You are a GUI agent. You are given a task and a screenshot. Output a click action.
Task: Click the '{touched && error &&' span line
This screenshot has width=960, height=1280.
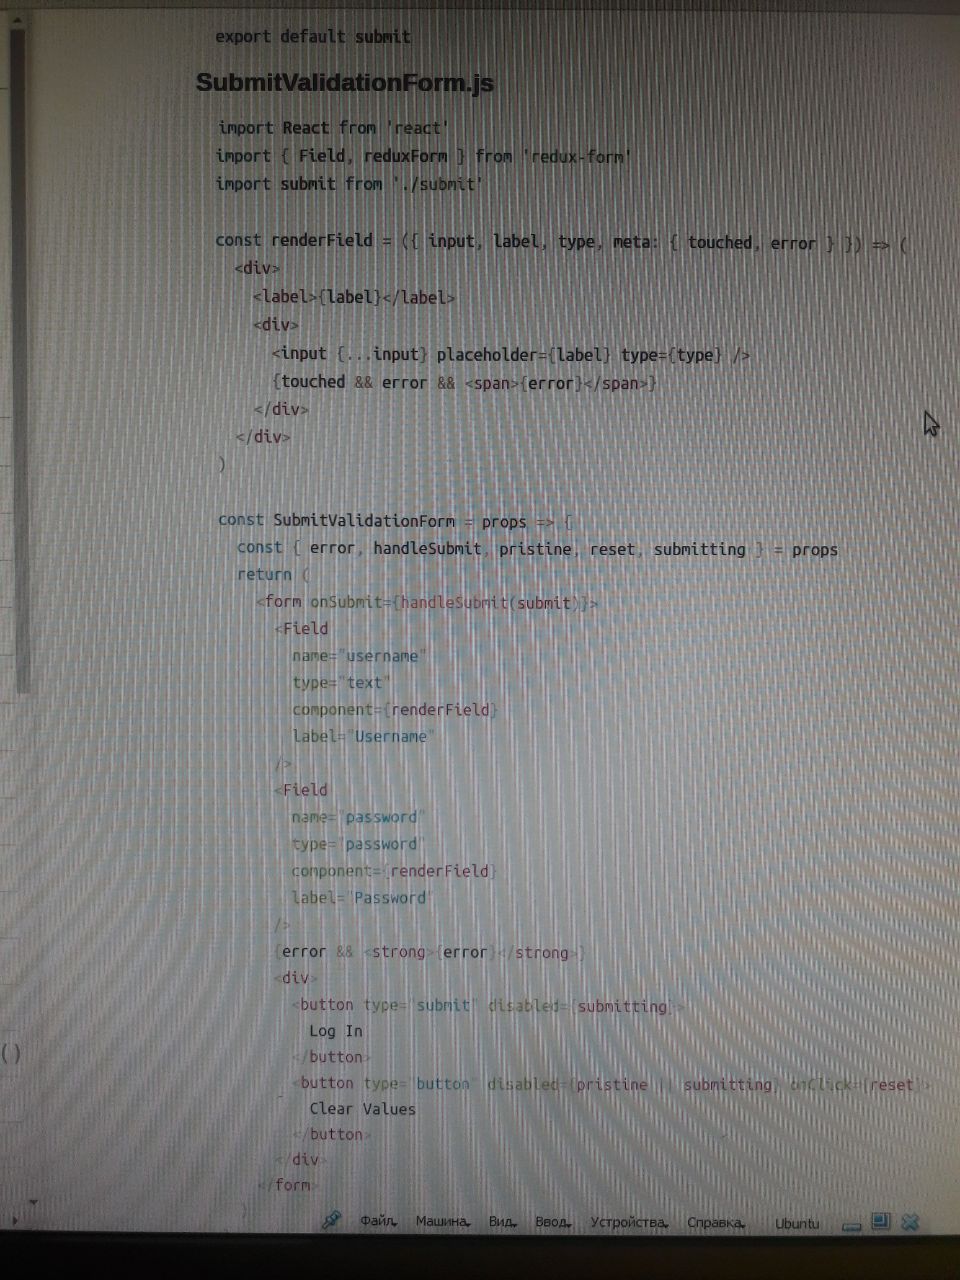click(x=464, y=382)
